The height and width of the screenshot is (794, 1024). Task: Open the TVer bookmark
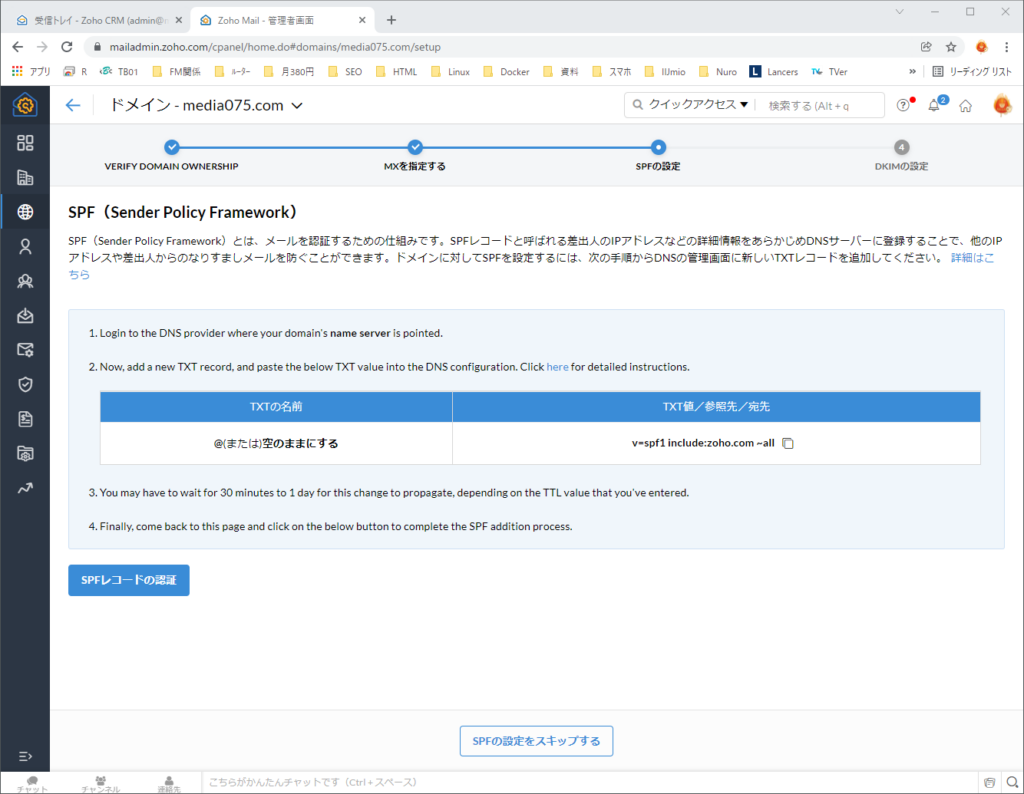pos(829,71)
